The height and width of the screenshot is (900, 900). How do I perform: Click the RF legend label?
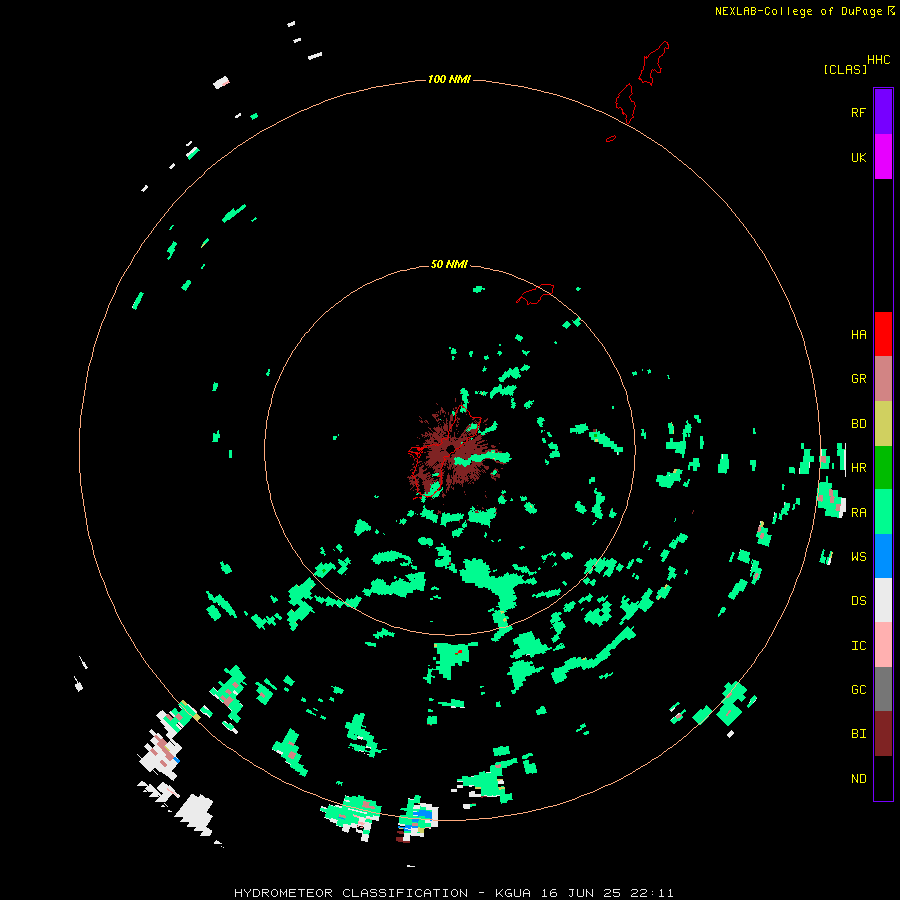pyautogui.click(x=858, y=112)
